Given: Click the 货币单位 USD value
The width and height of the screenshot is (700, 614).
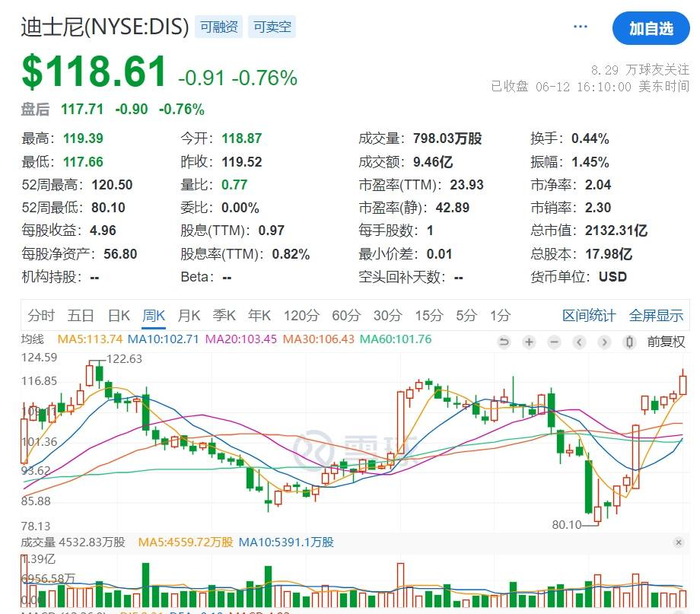Looking at the screenshot, I should pos(612,277).
